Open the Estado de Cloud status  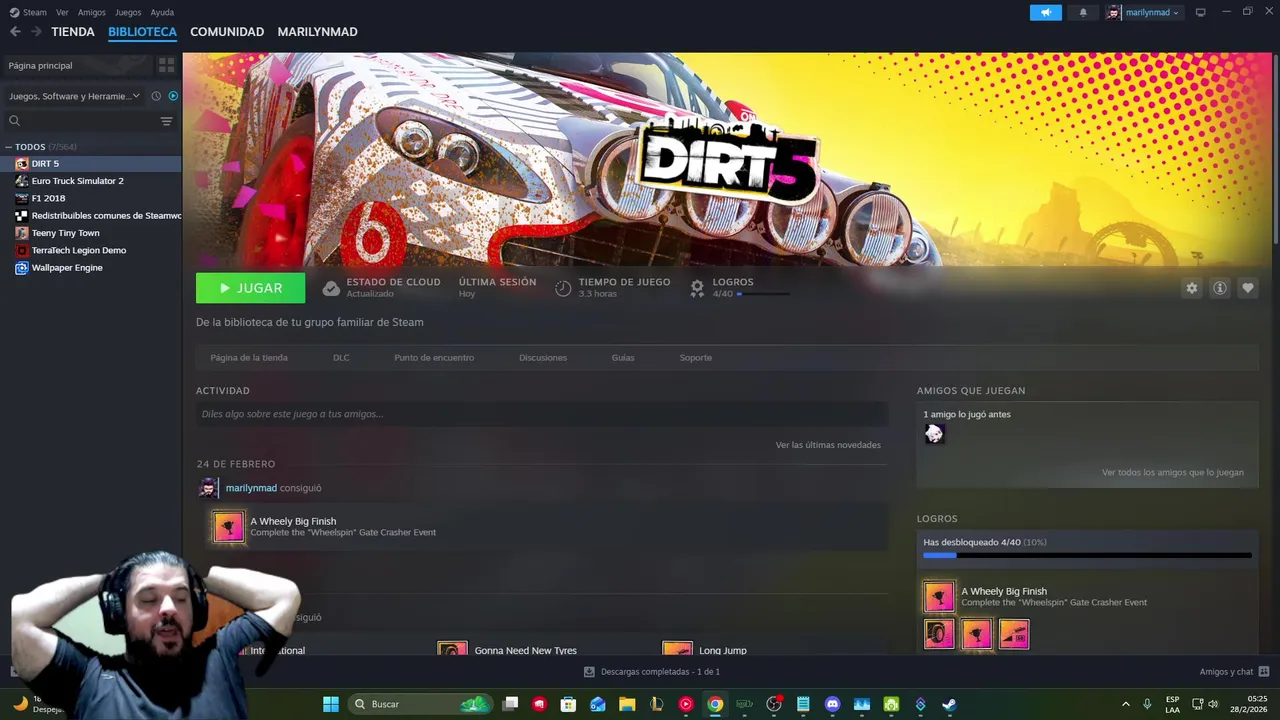coord(381,287)
